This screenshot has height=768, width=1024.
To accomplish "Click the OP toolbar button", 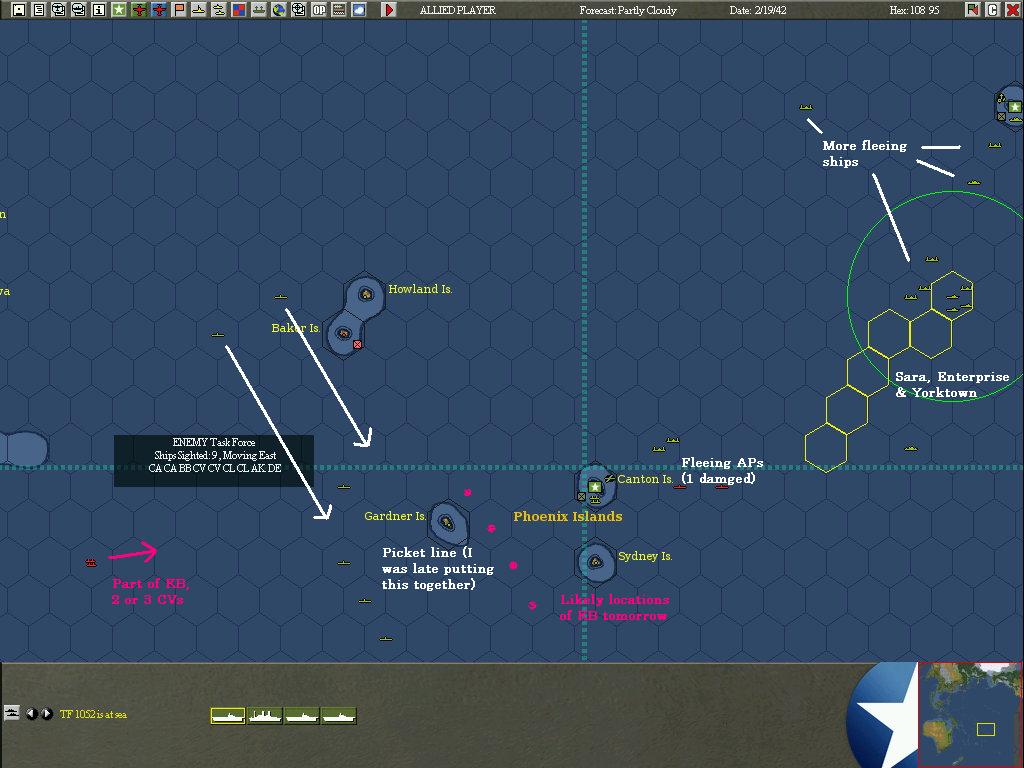I will [319, 10].
